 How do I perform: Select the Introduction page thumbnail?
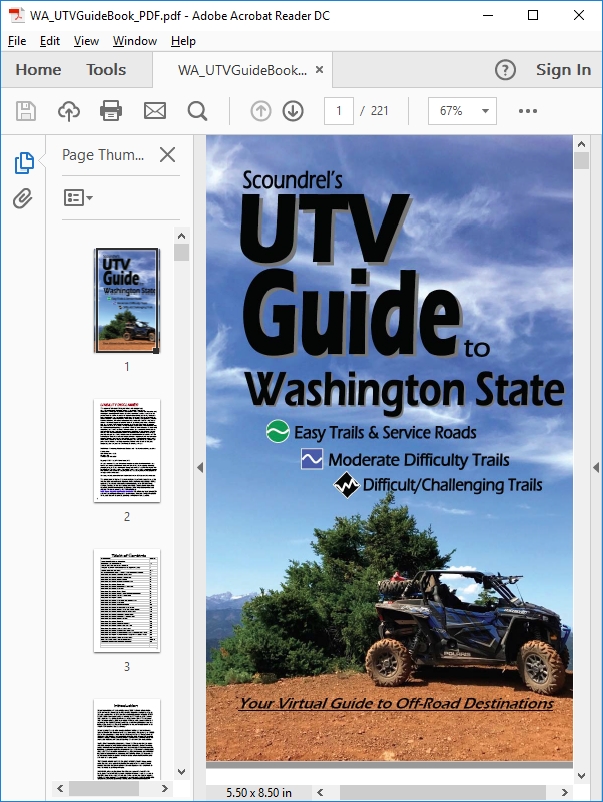[x=127, y=739]
